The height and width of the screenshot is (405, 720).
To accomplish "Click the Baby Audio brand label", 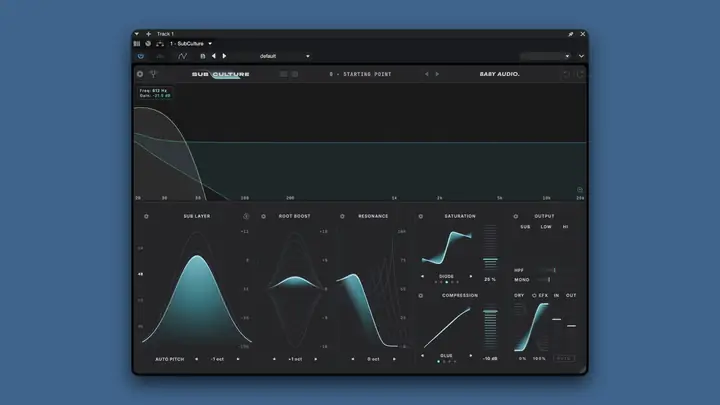I will 500,74.
